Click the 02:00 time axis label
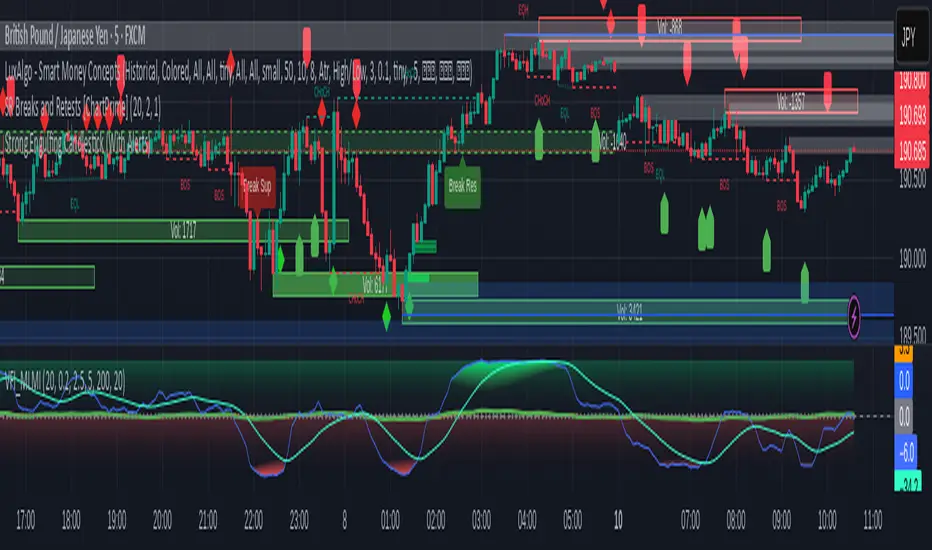 [x=436, y=520]
